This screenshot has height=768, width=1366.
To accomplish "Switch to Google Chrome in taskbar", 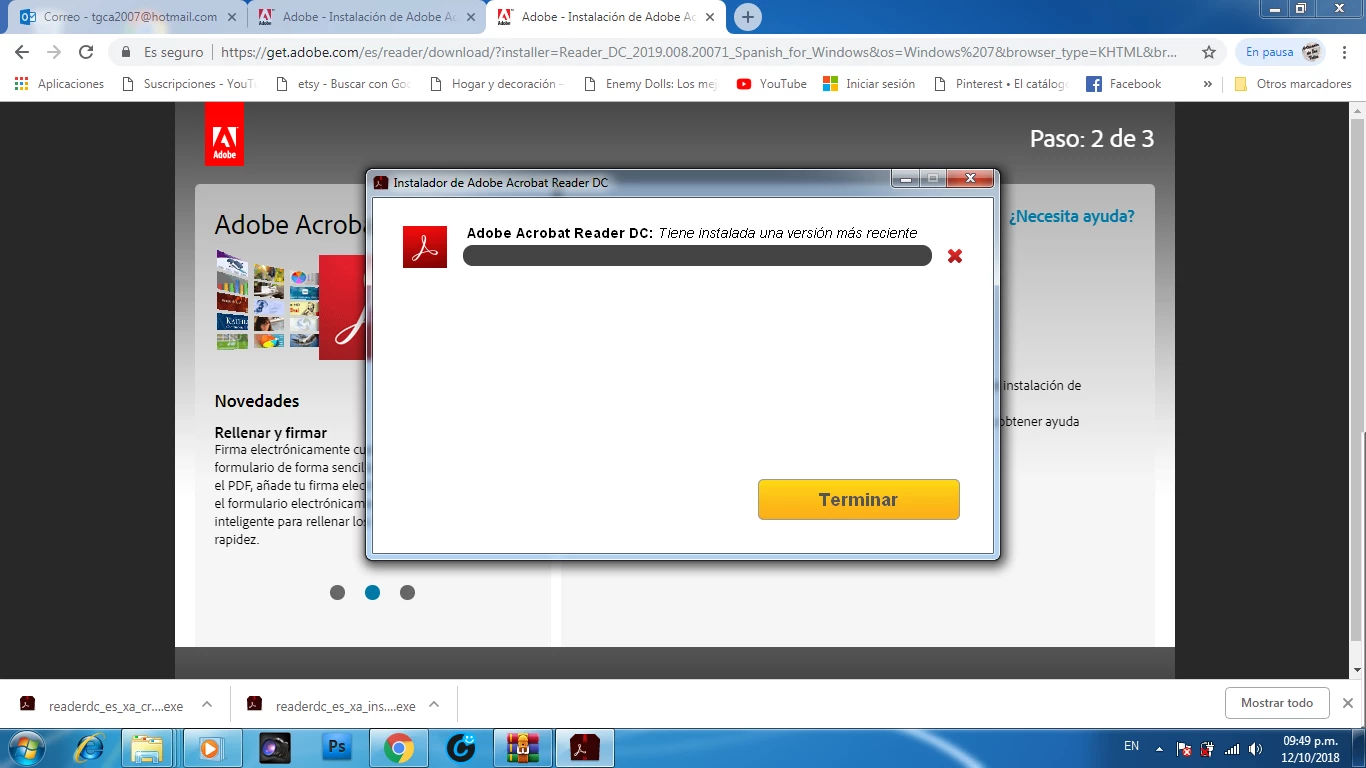I will (x=399, y=748).
